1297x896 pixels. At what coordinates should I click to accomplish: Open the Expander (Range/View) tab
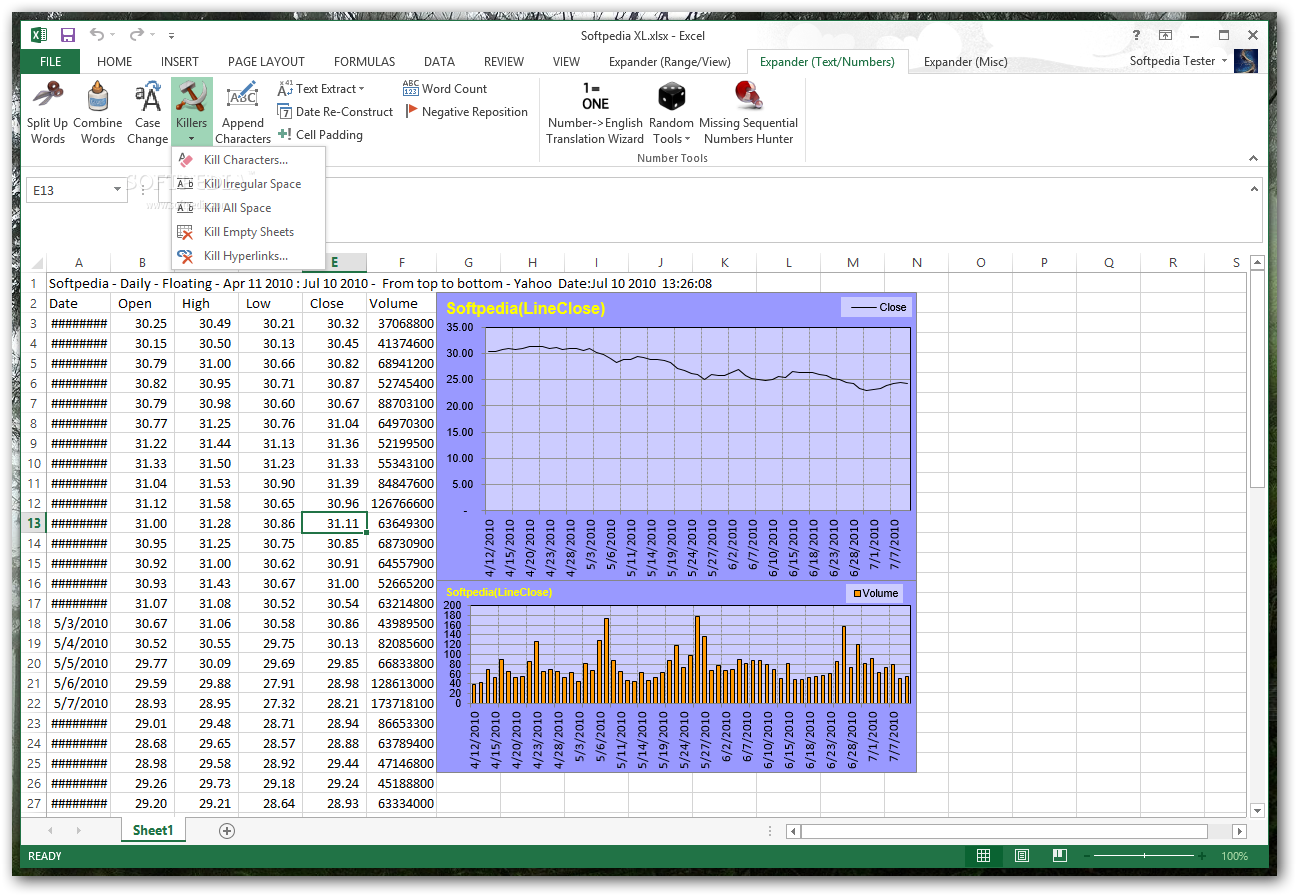(x=670, y=61)
